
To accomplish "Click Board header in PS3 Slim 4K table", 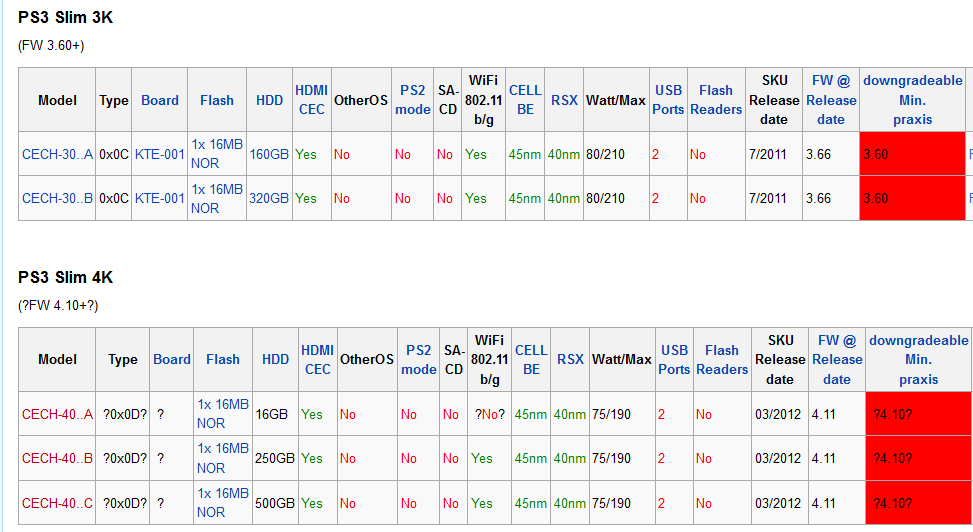I will (172, 359).
